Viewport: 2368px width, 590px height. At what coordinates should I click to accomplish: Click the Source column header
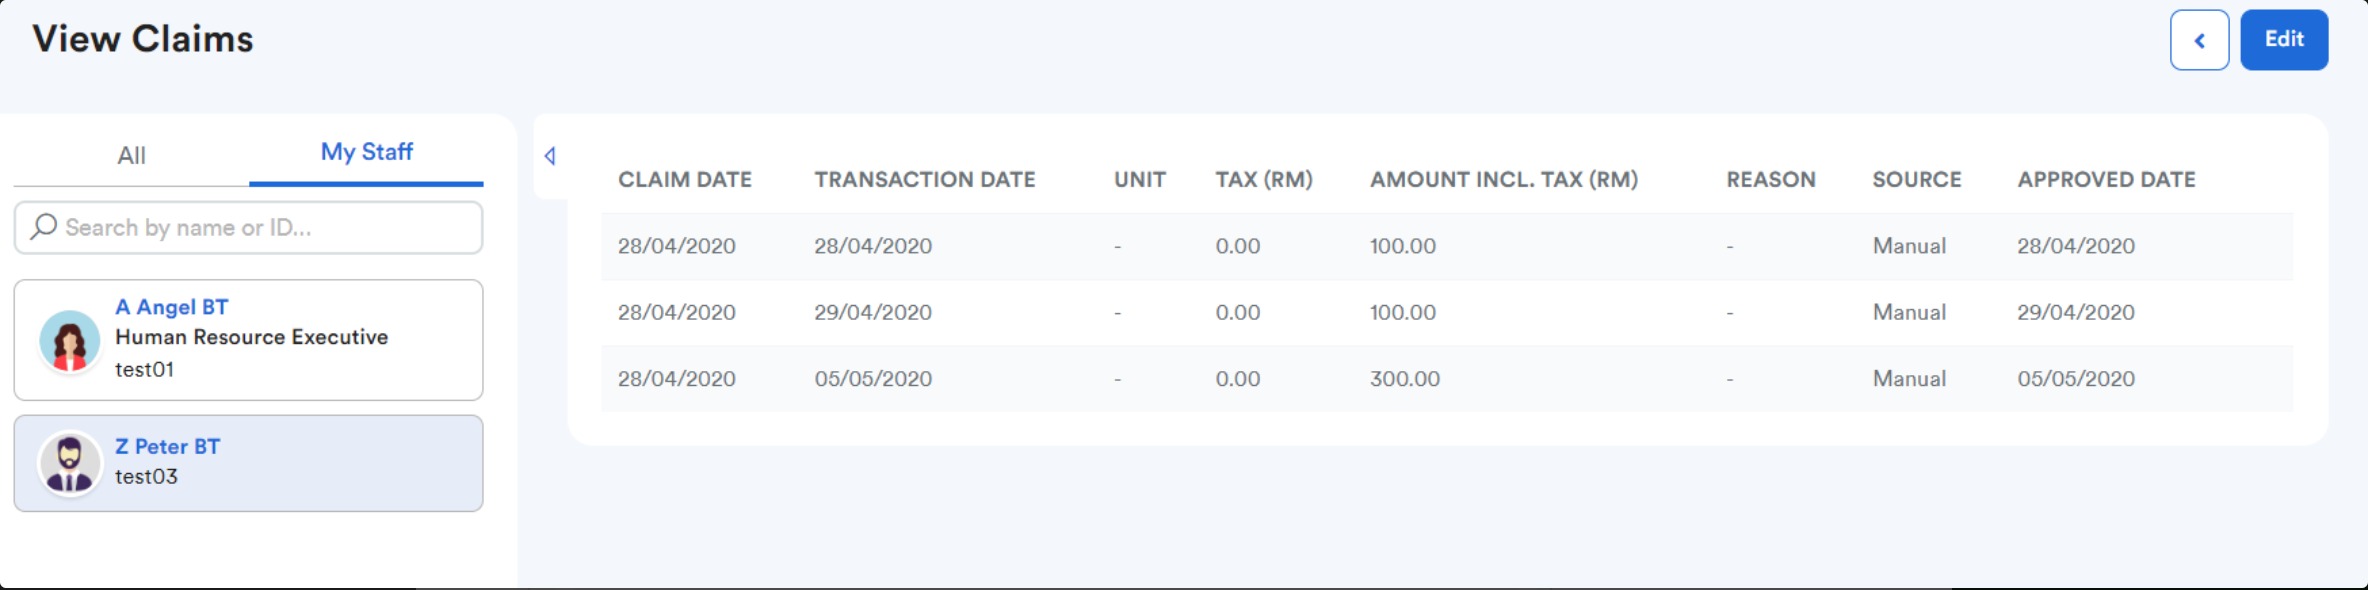(1917, 180)
